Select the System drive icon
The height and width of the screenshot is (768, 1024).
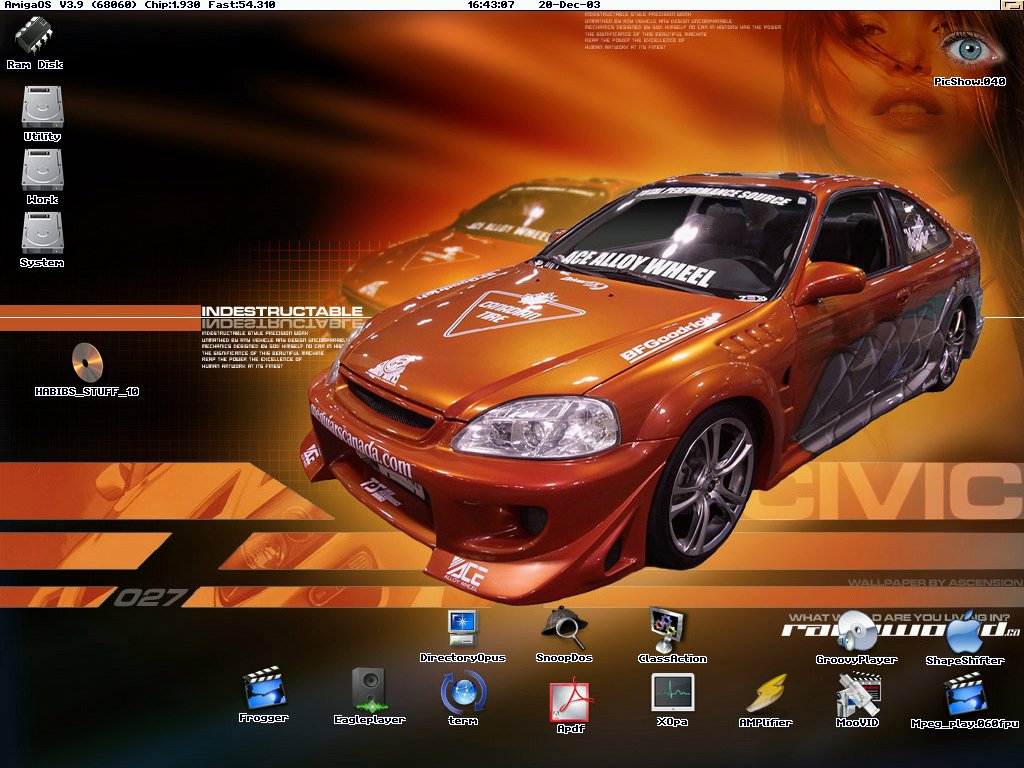click(x=42, y=232)
